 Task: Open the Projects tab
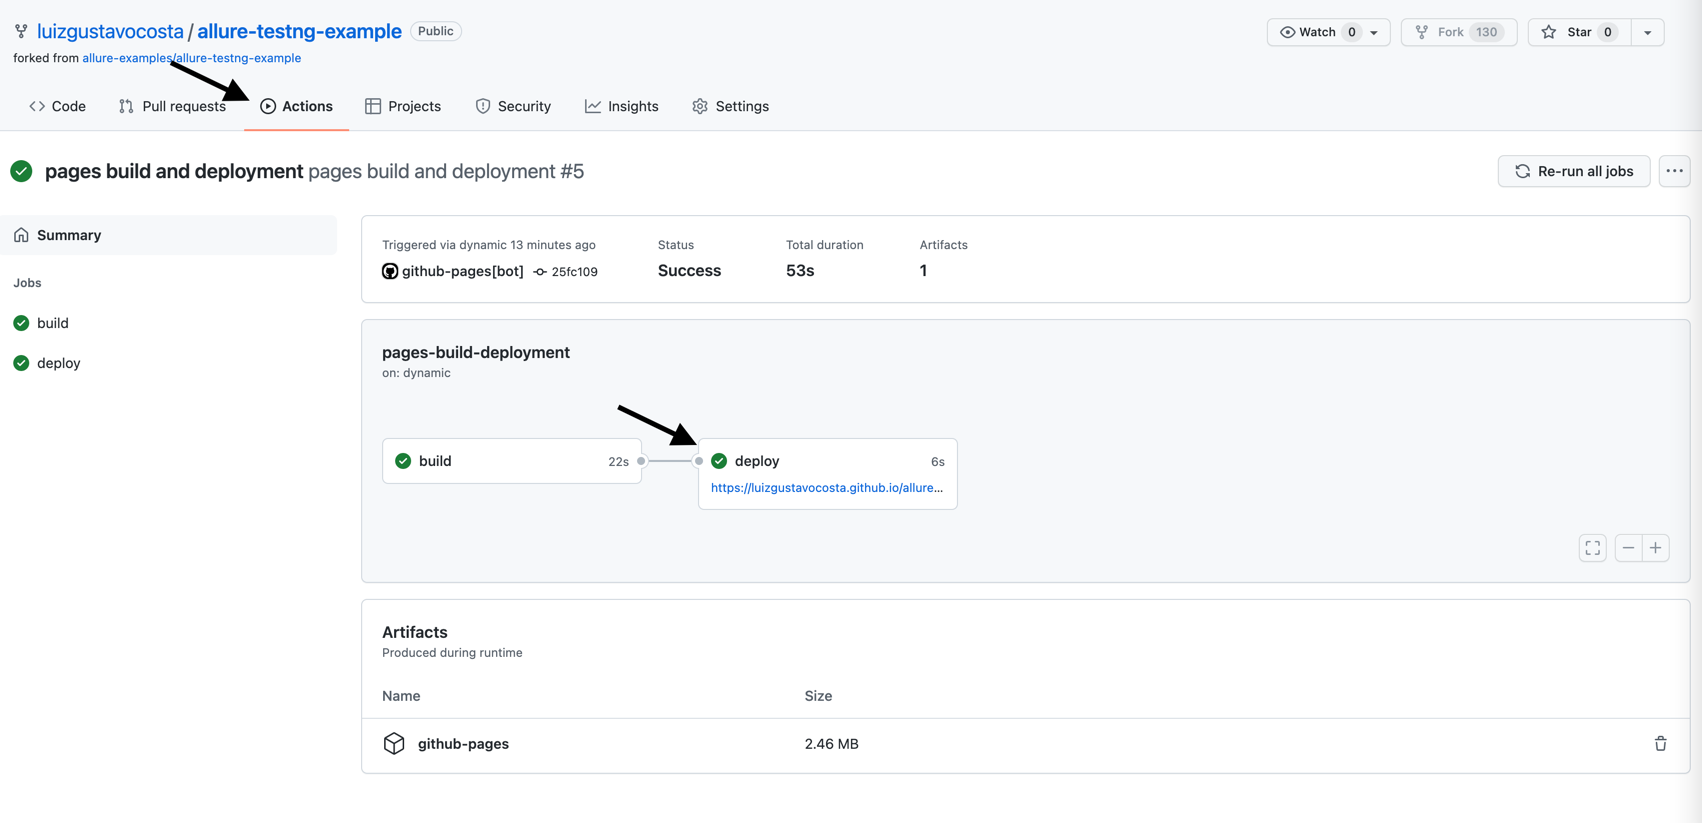pyautogui.click(x=403, y=106)
